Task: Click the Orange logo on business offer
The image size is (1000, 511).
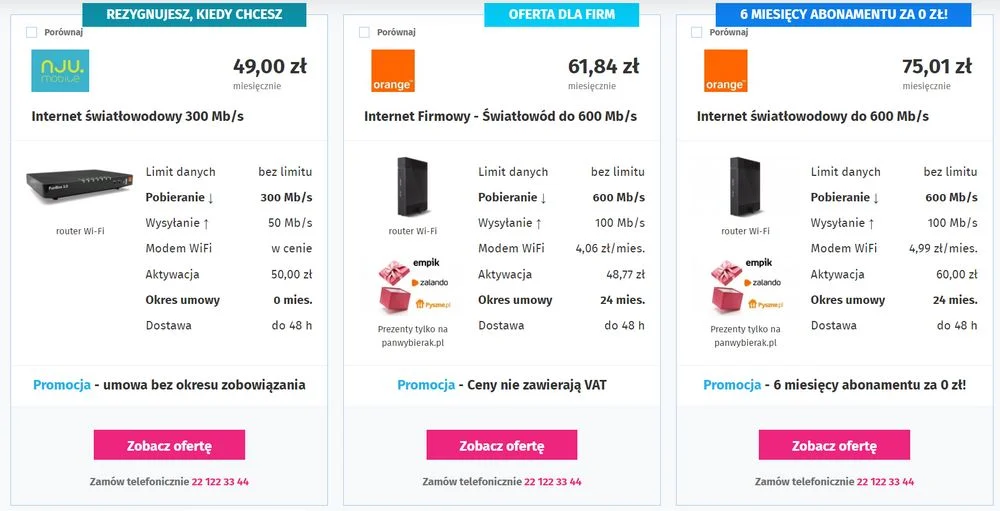Action: point(393,71)
